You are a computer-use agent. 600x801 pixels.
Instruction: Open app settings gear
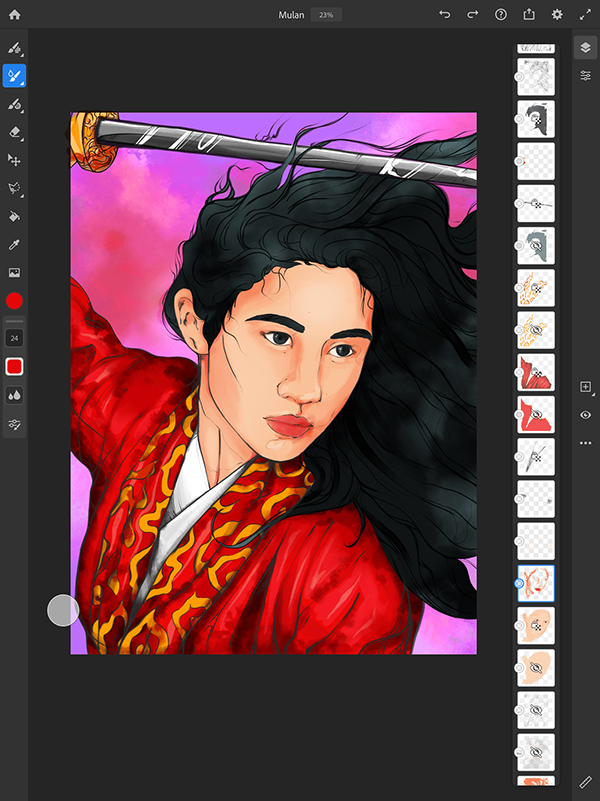tap(557, 14)
